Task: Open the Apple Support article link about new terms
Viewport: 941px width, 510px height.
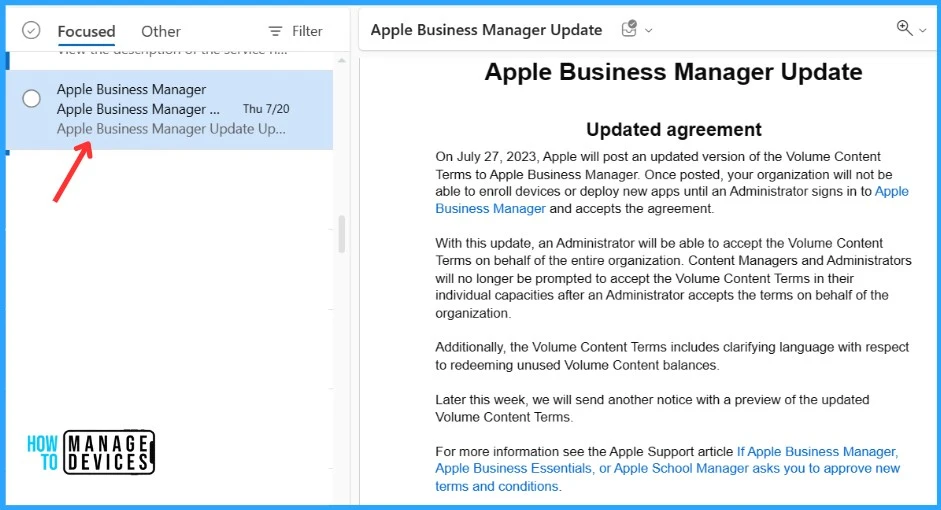Action: pyautogui.click(x=667, y=469)
